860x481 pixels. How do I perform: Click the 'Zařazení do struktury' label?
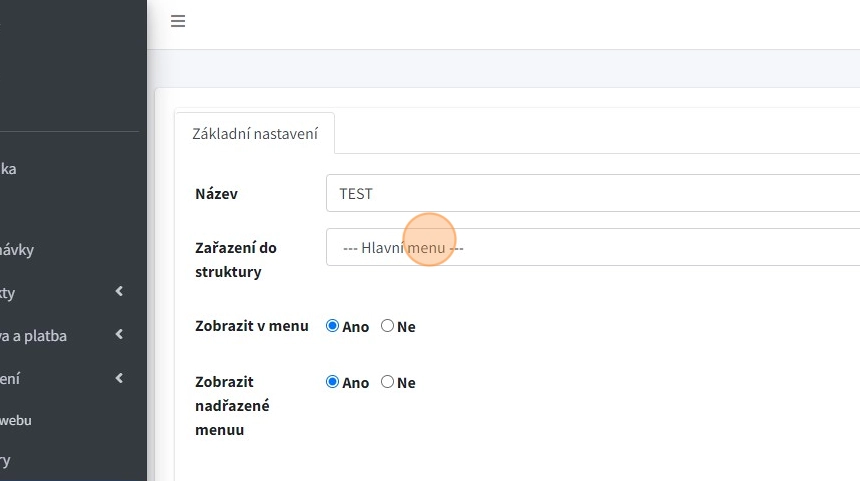tap(235, 259)
